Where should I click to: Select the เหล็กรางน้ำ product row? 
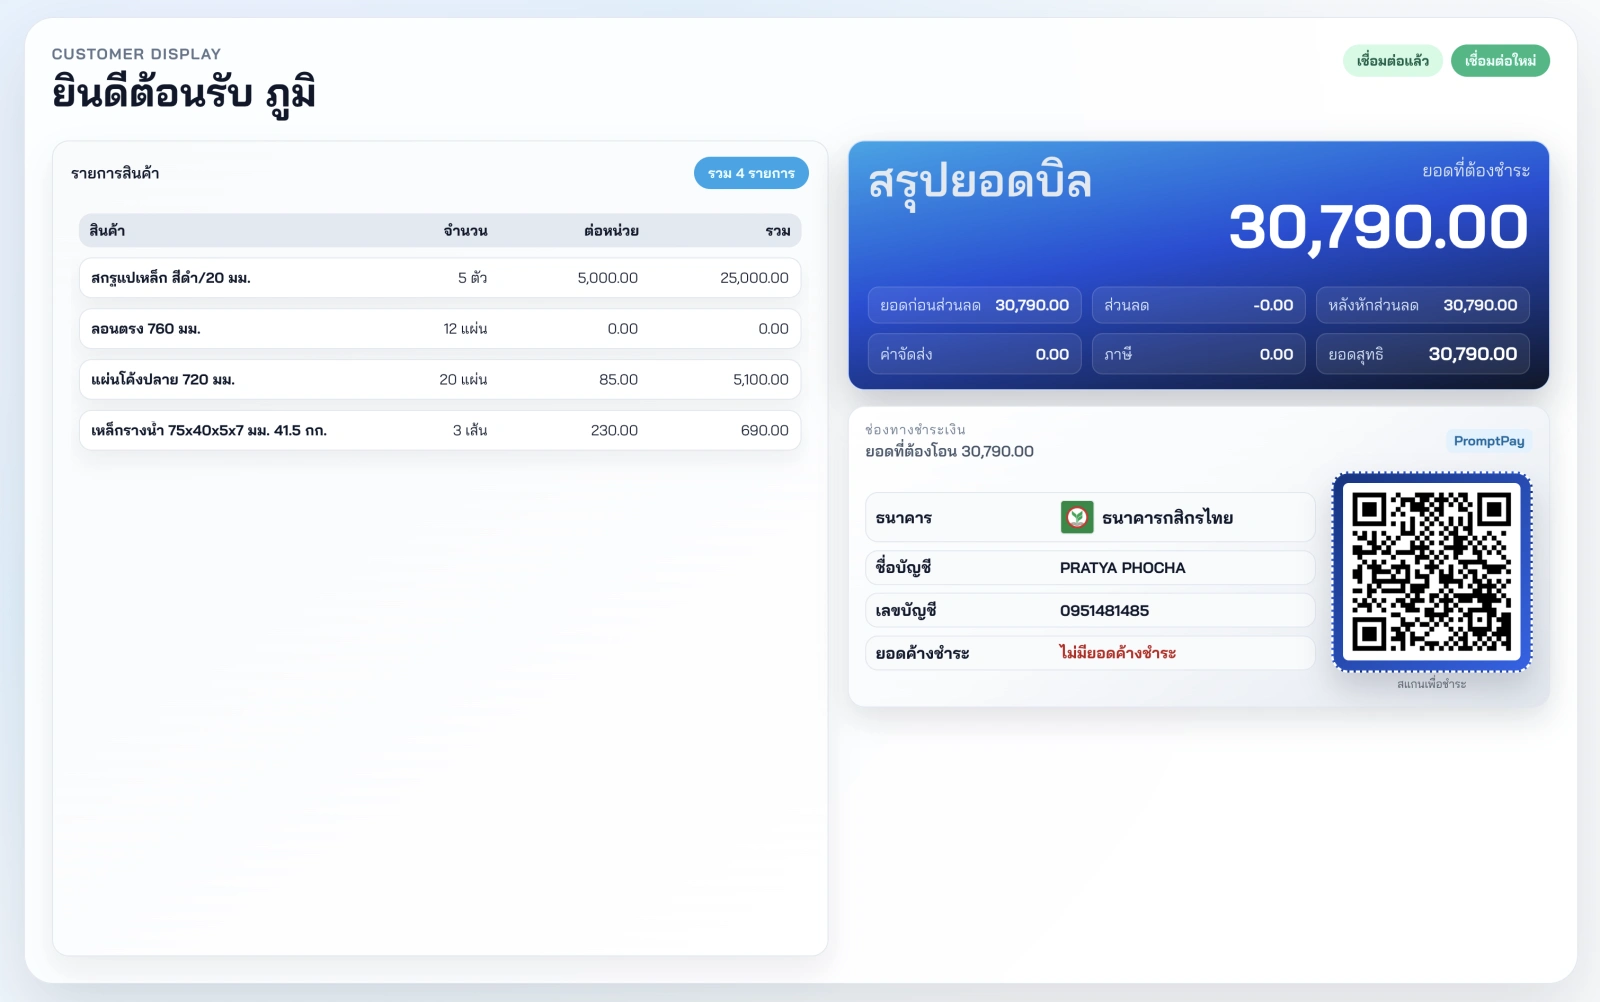(x=440, y=429)
